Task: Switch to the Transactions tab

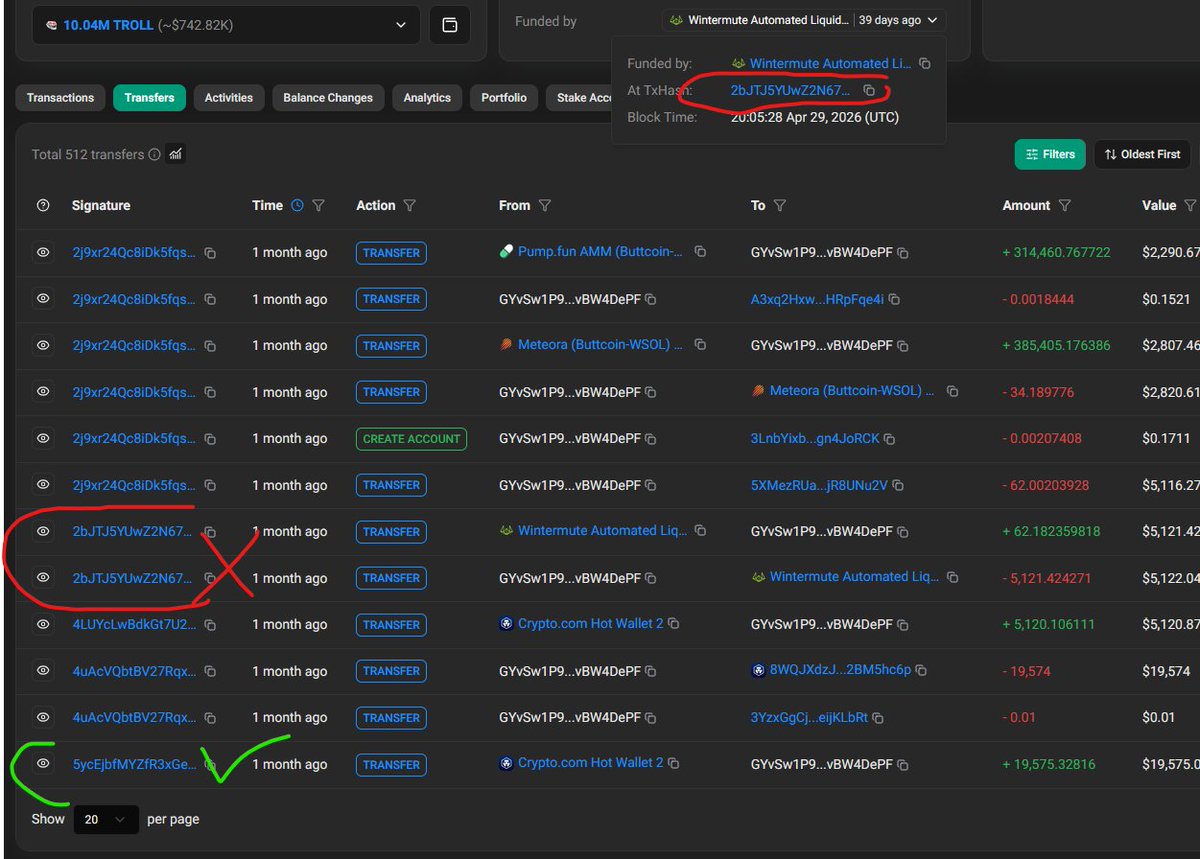Action: click(x=60, y=98)
